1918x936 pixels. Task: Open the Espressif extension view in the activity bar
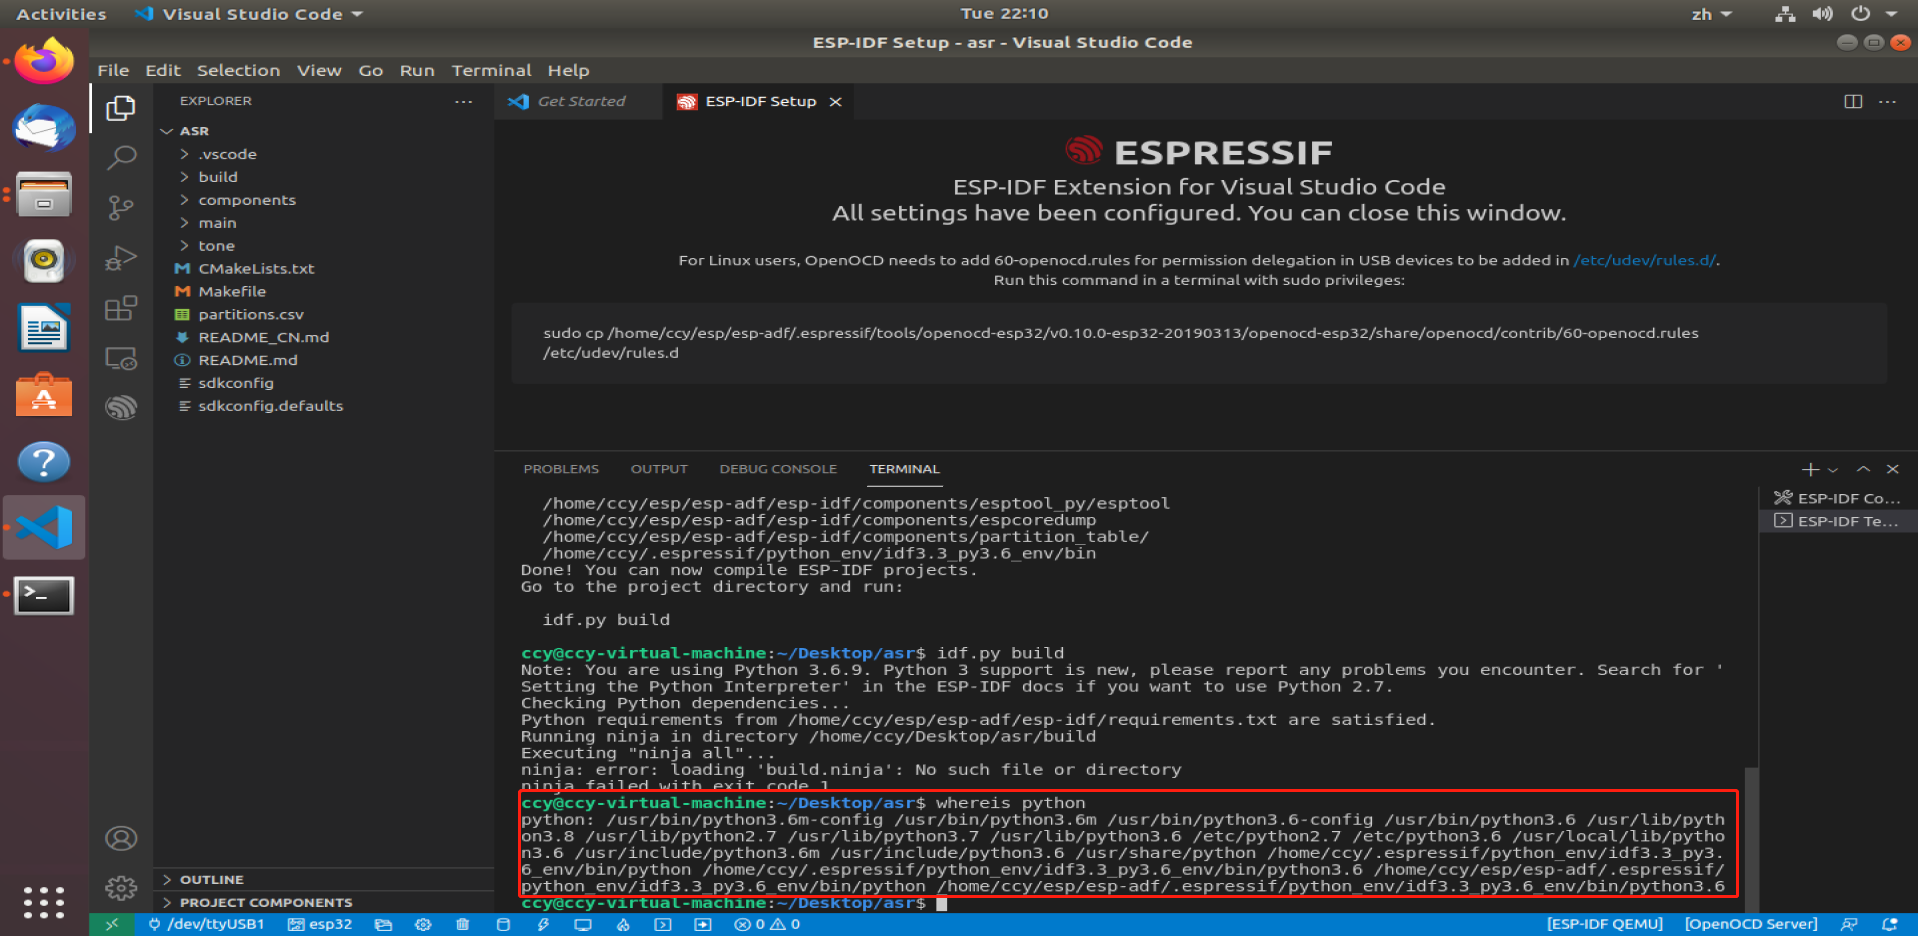(121, 407)
